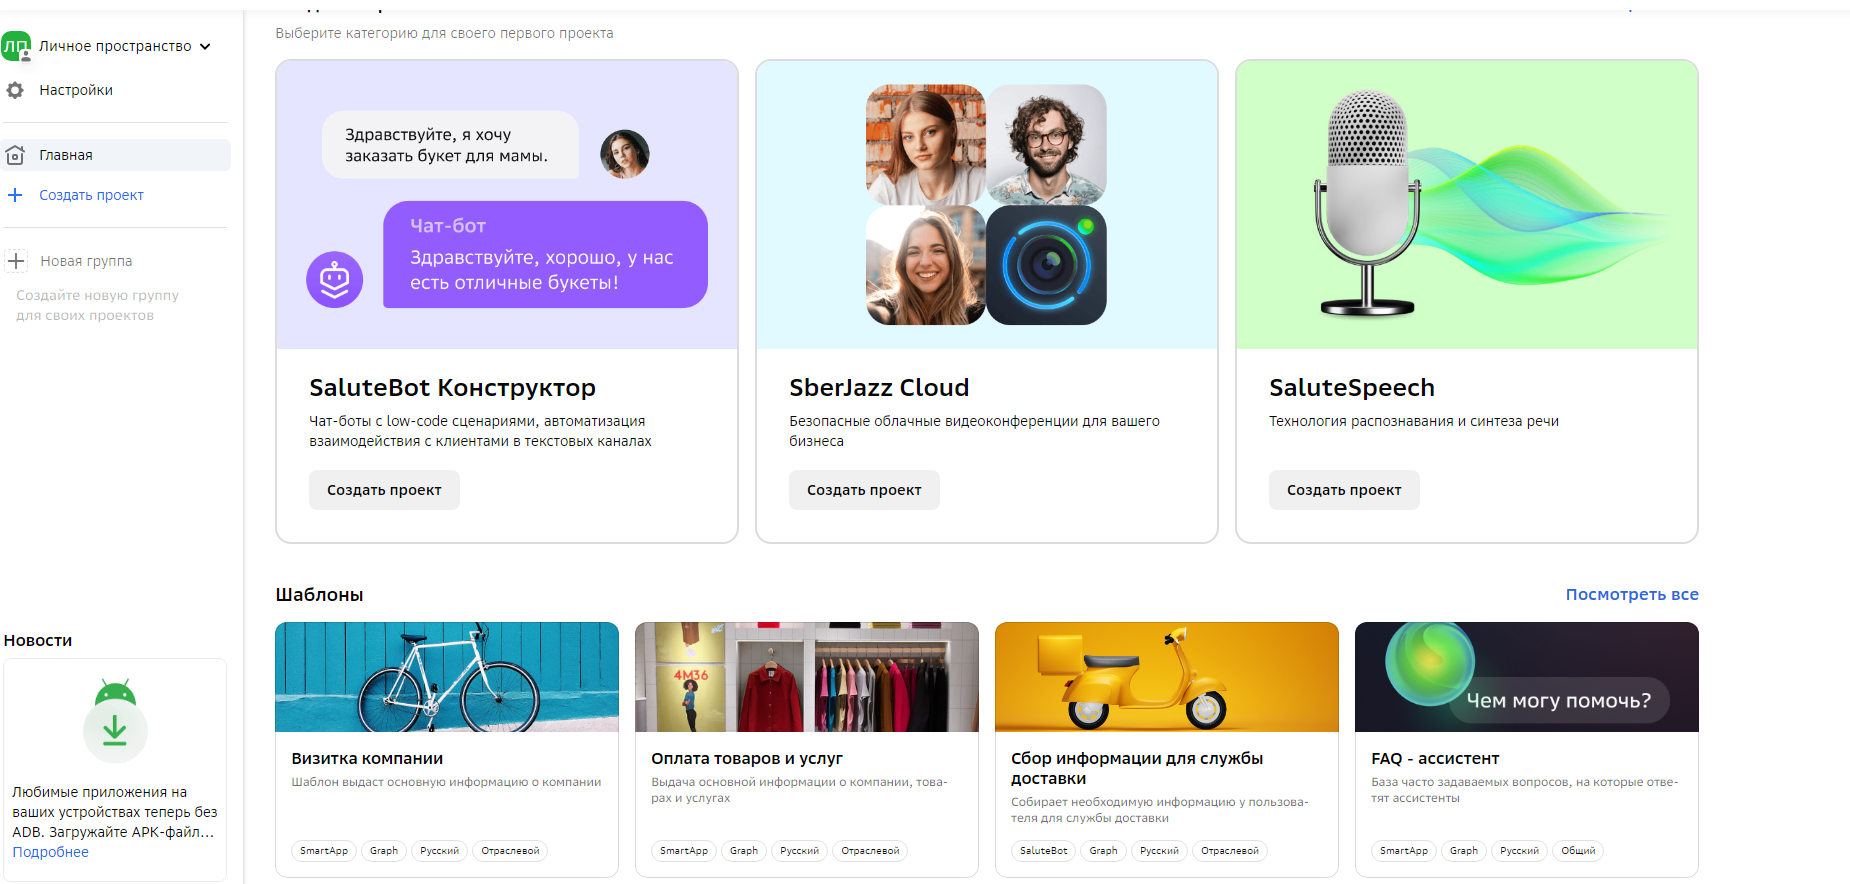Create a SaluteSpeech project
Screen dimensions: 1850x884
pyautogui.click(x=1344, y=490)
